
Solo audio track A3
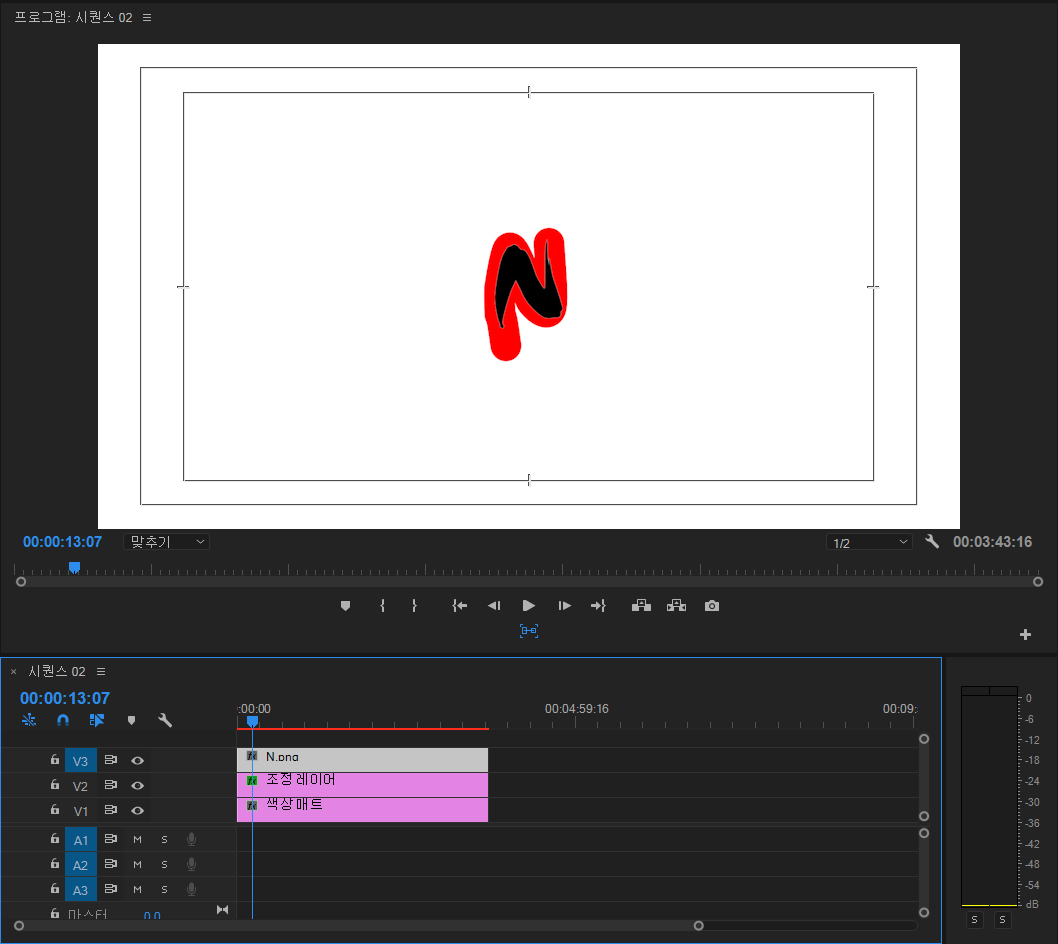164,889
